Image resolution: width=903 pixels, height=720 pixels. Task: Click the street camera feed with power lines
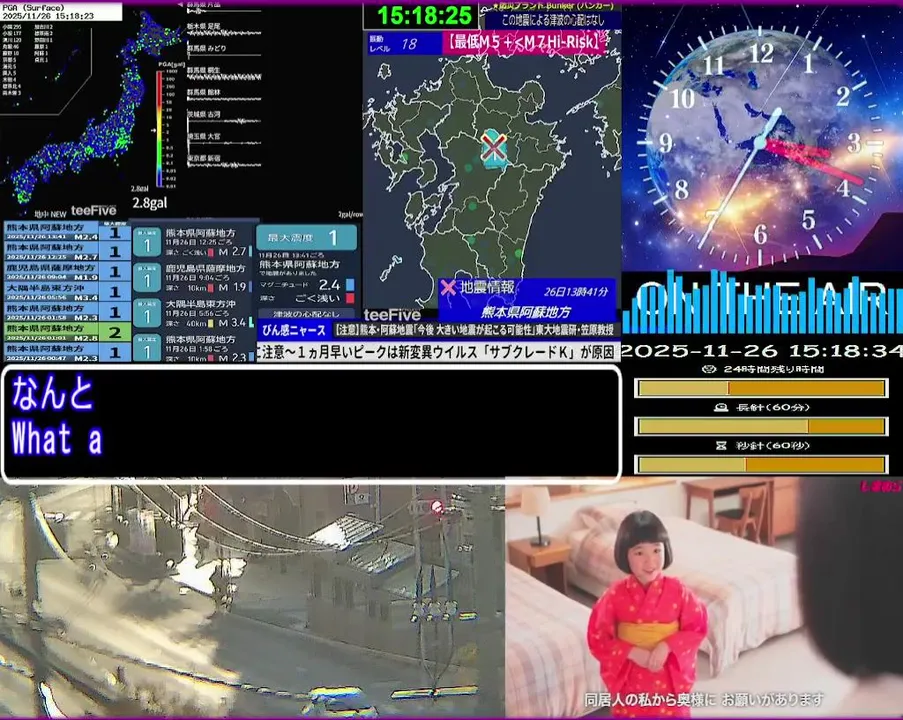[252, 601]
